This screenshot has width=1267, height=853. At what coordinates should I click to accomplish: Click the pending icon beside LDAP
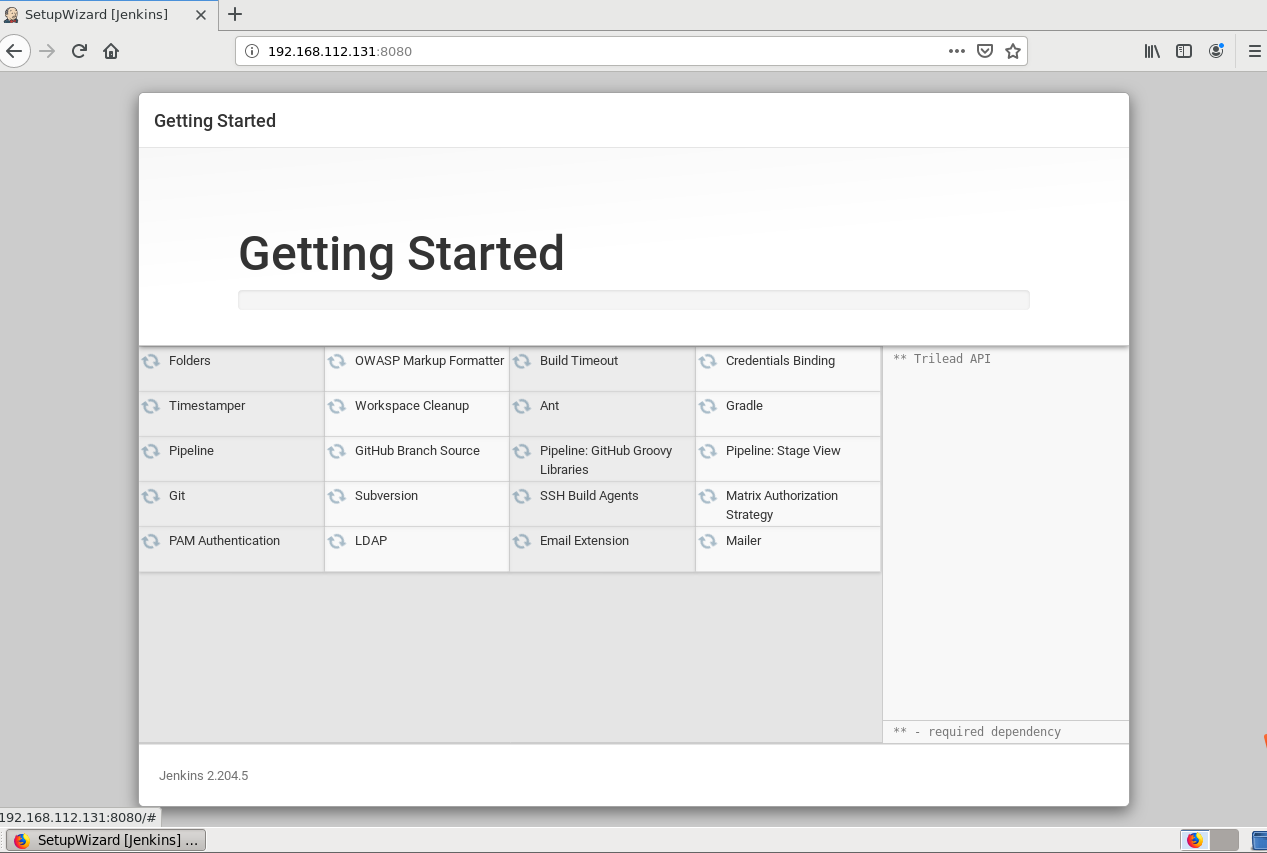pyautogui.click(x=337, y=541)
